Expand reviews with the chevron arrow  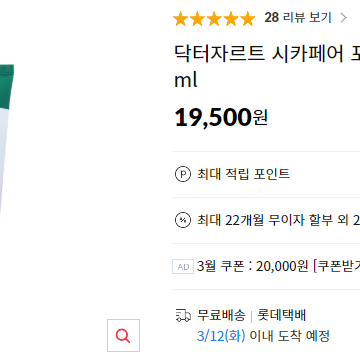tap(343, 18)
